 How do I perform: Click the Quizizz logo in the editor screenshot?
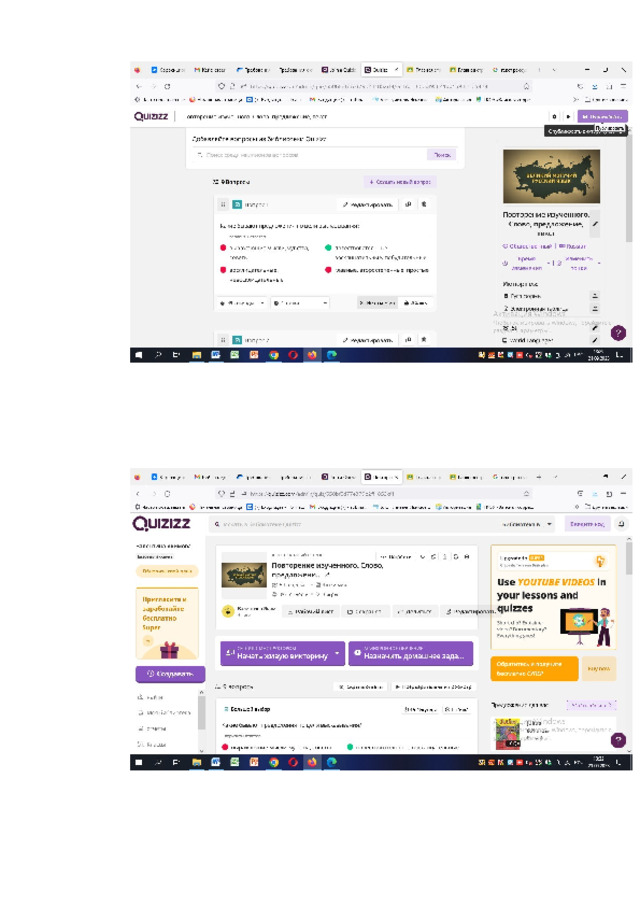click(x=151, y=116)
